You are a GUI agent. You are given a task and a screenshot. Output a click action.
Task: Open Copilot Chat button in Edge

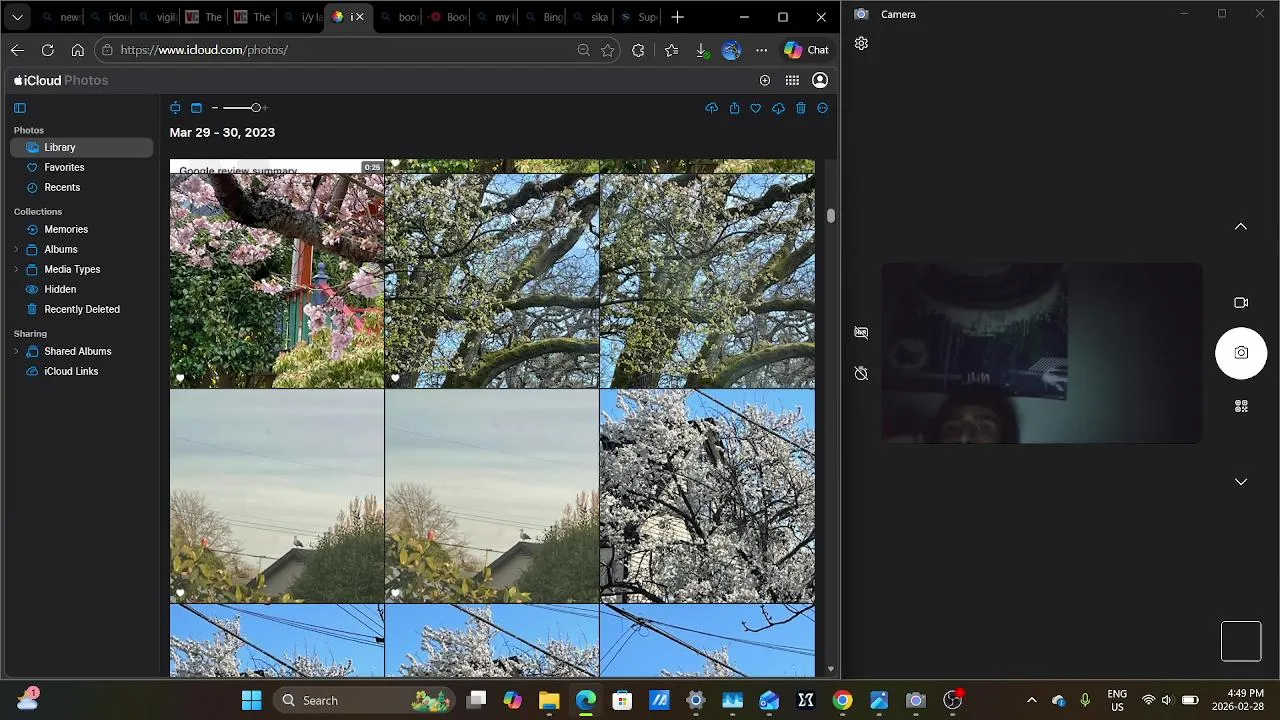coord(806,50)
